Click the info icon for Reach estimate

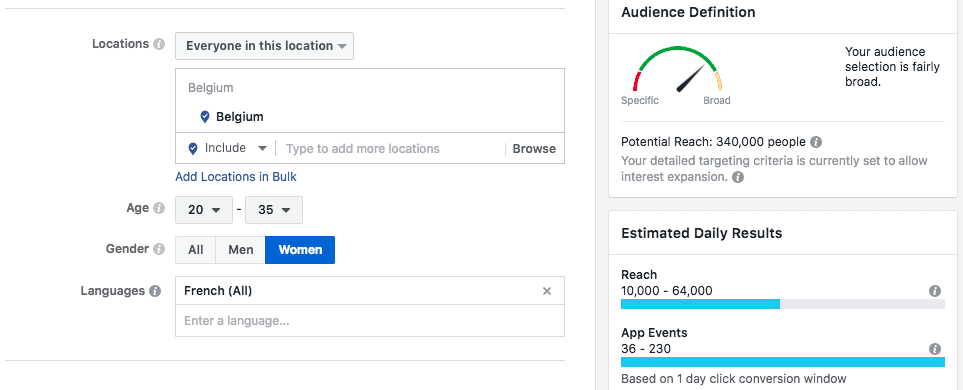click(x=935, y=291)
